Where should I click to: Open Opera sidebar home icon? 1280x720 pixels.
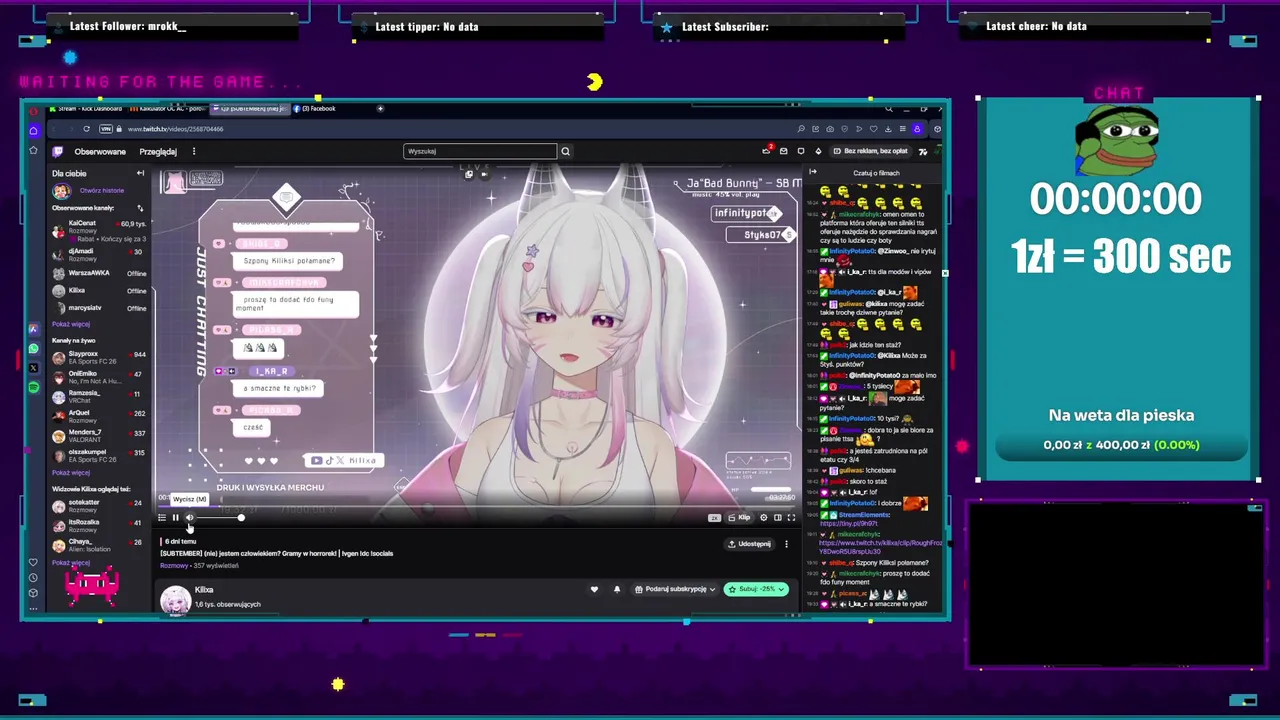33,130
